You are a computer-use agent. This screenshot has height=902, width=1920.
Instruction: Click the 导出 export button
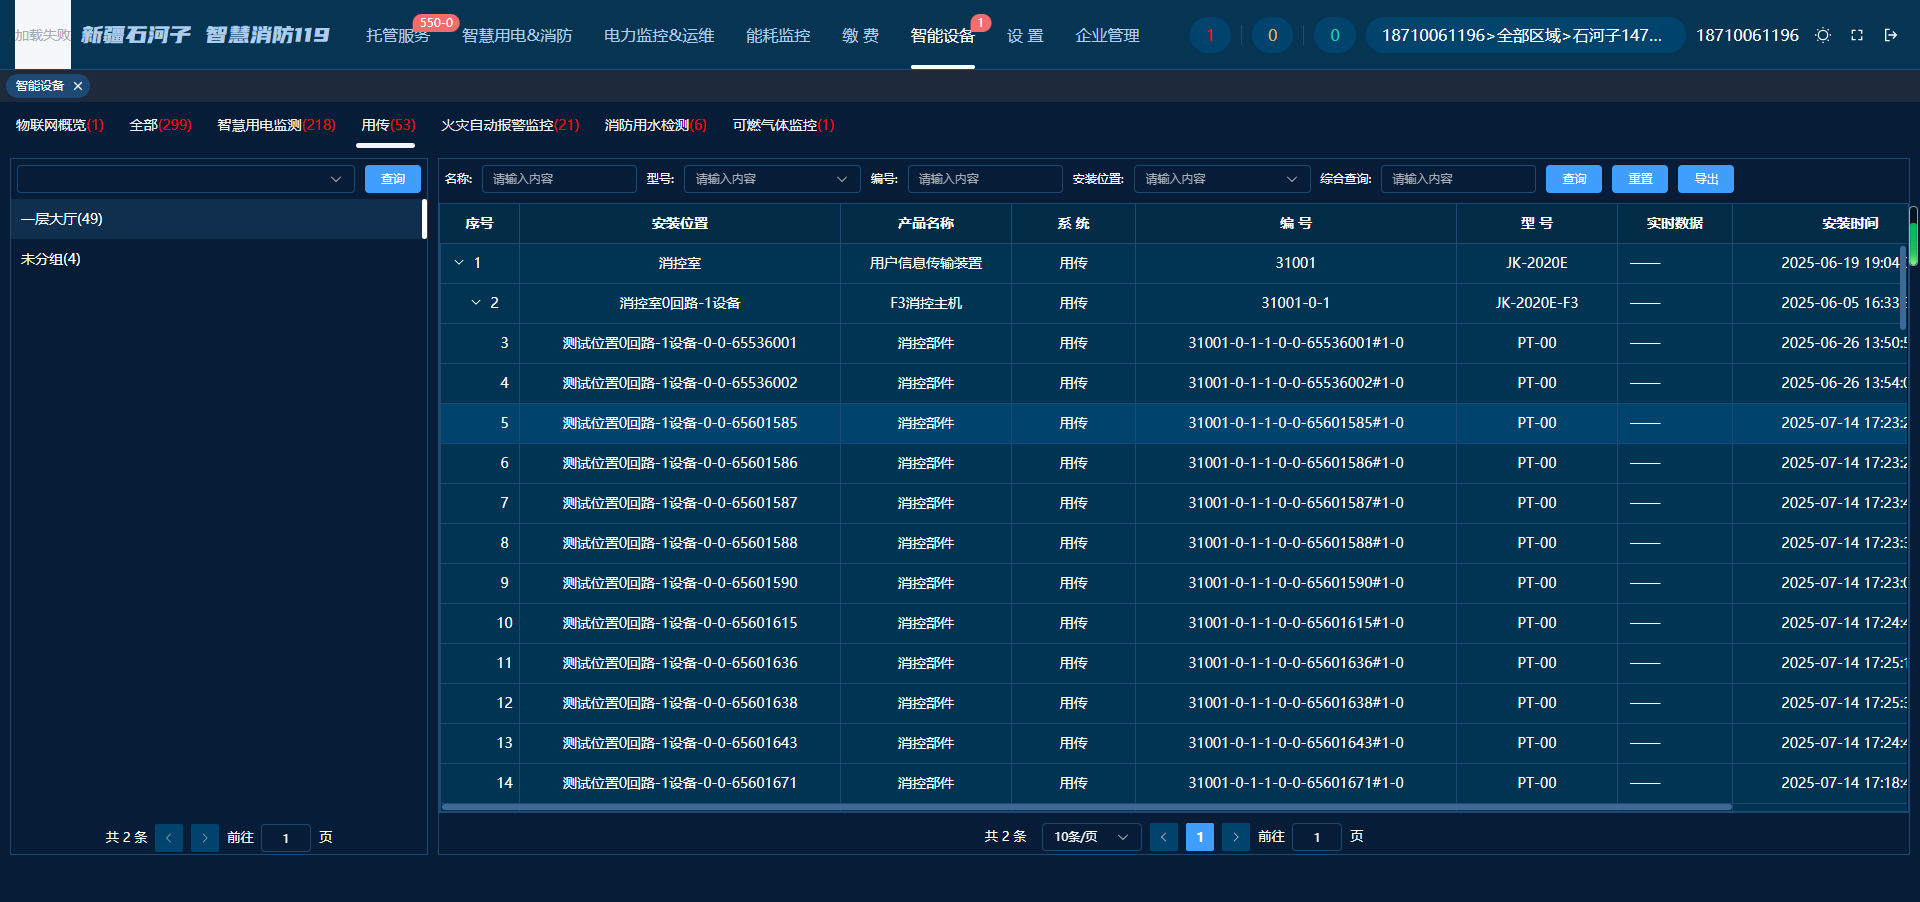[1705, 179]
